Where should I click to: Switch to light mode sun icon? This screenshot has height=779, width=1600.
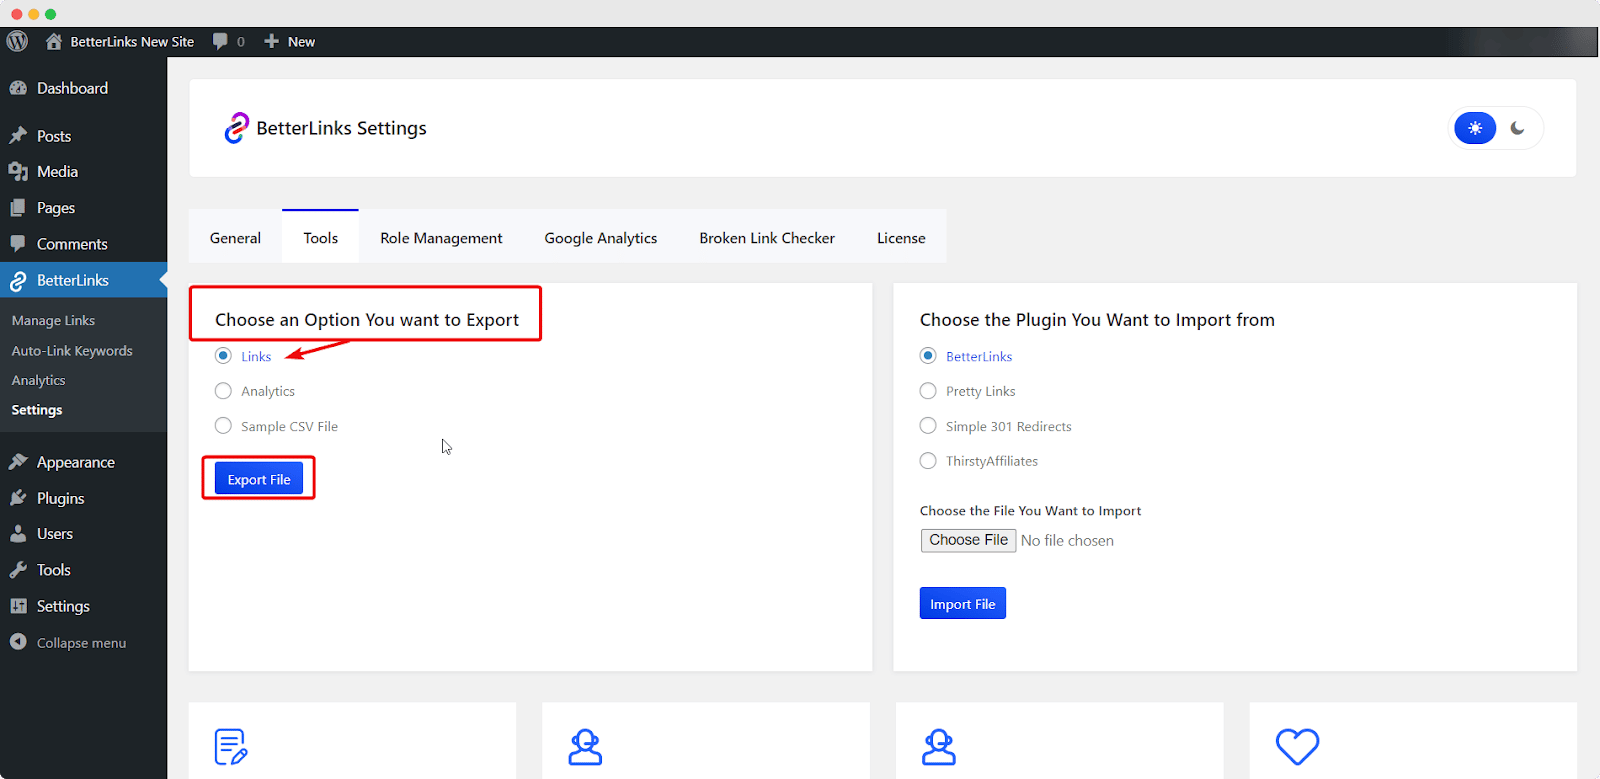(1475, 128)
